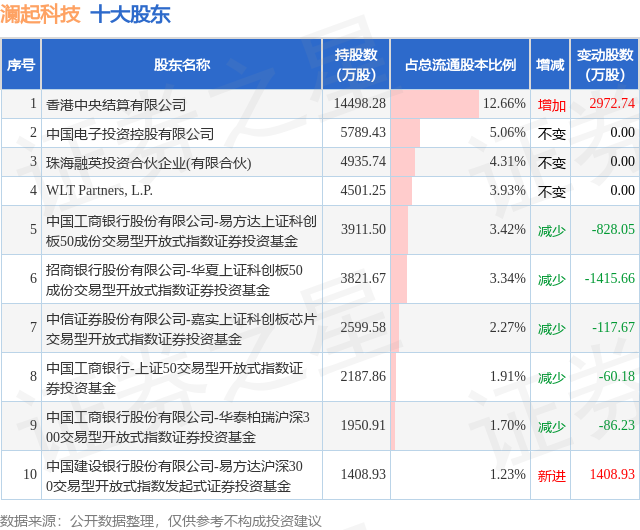This screenshot has height=530, width=640.
Task: Click holdings value 3911.50
Action: point(363,229)
